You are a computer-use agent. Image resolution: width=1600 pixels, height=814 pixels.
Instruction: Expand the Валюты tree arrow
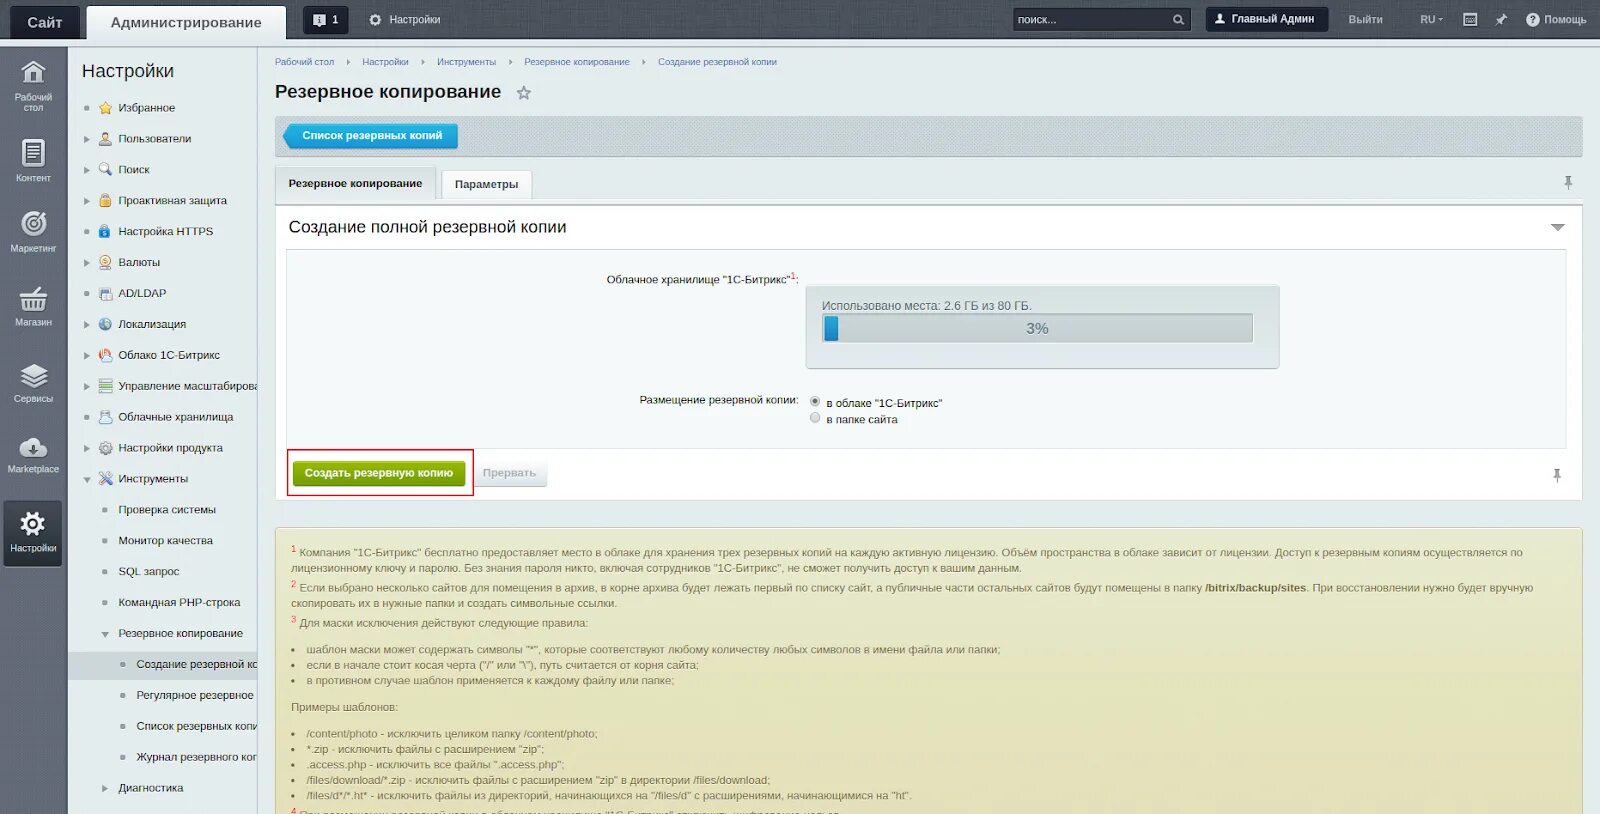[87, 264]
